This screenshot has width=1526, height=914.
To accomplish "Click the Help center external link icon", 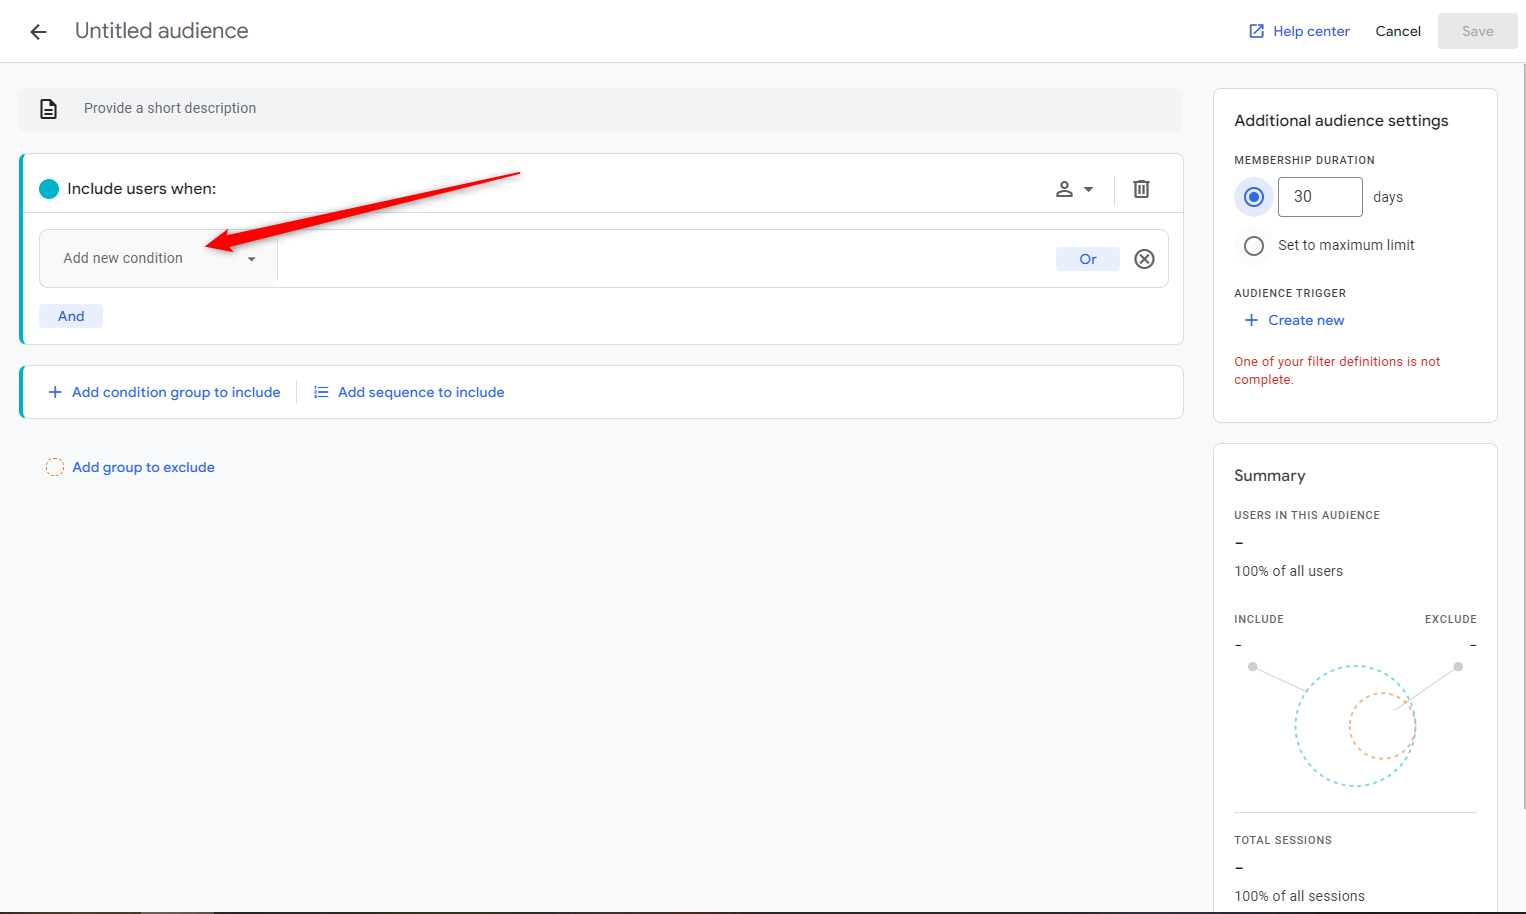I will click(x=1256, y=31).
